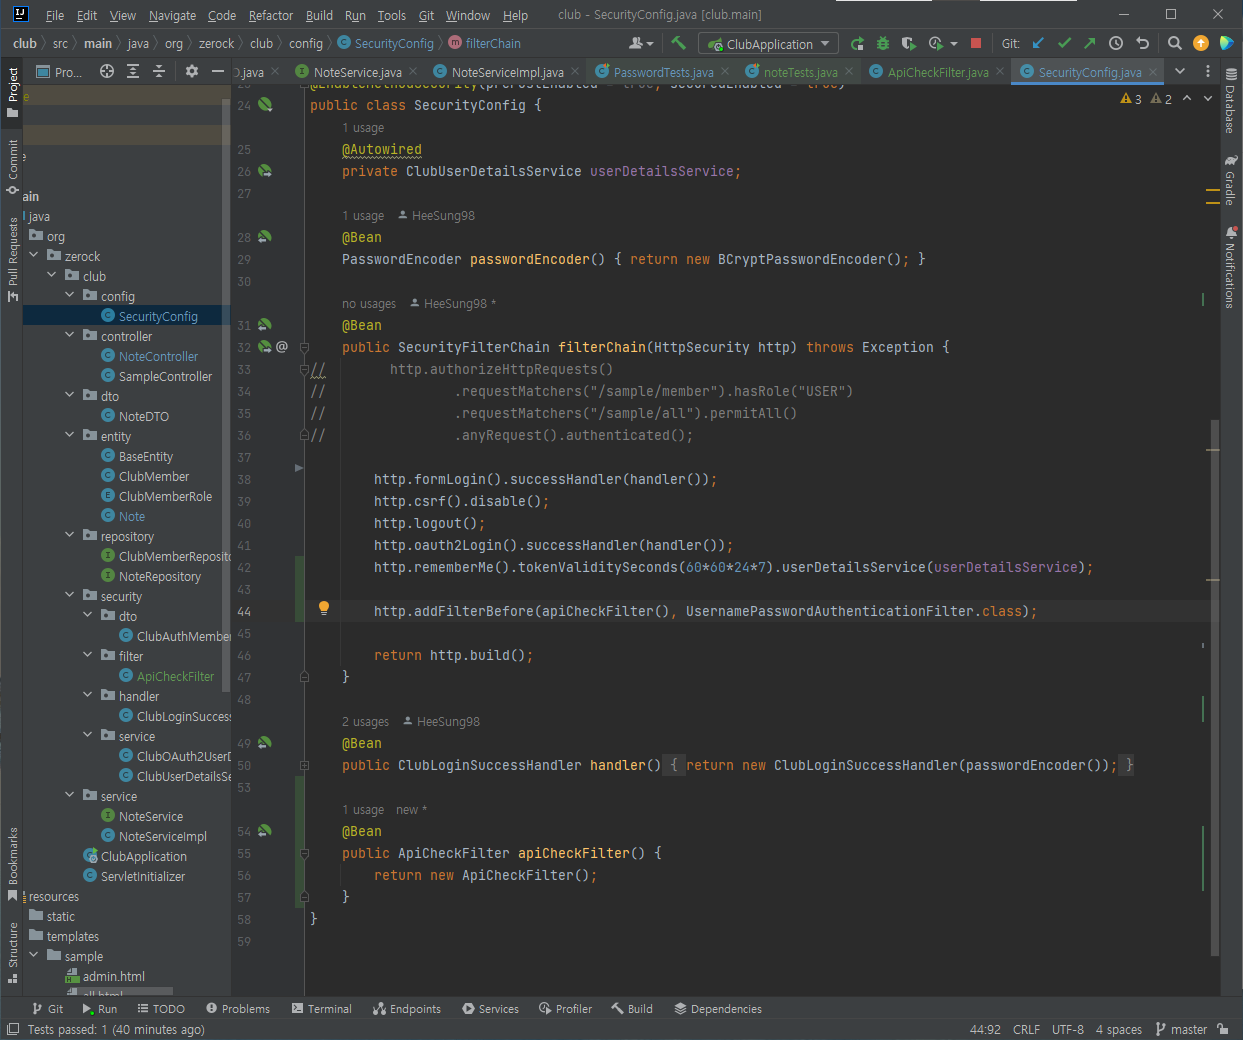Open the Problems tool window
1243x1040 pixels.
pos(238,1009)
